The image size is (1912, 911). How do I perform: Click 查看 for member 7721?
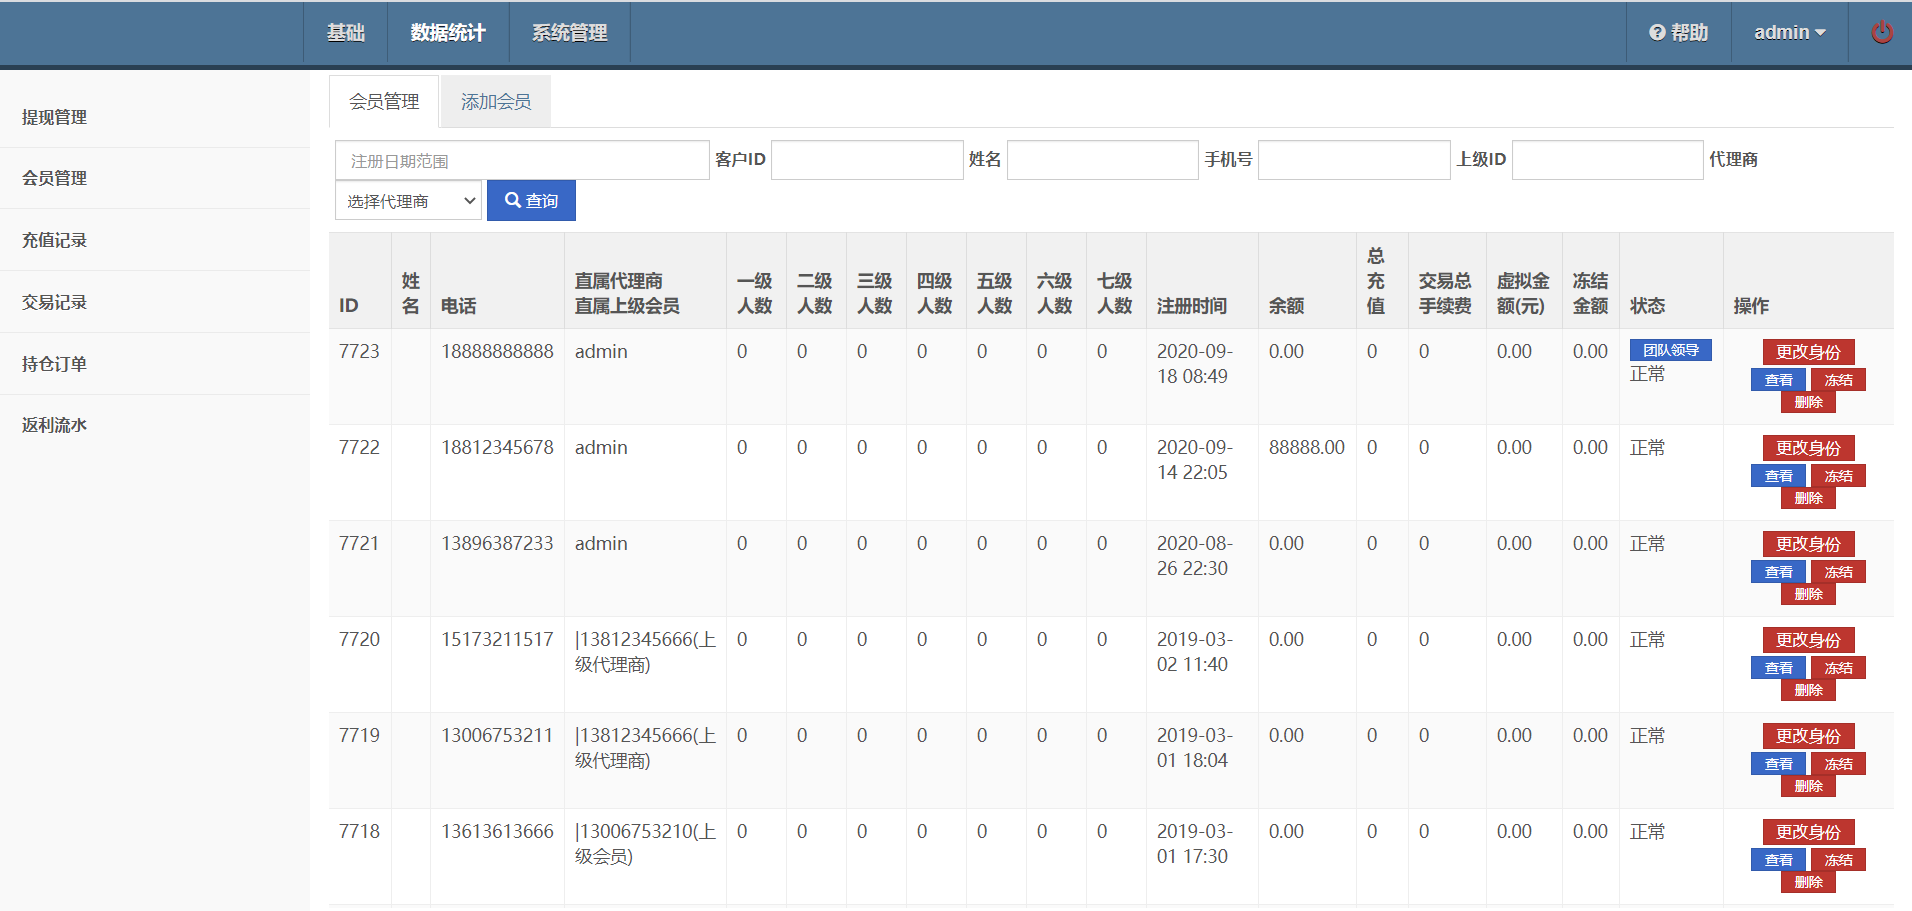click(x=1778, y=572)
